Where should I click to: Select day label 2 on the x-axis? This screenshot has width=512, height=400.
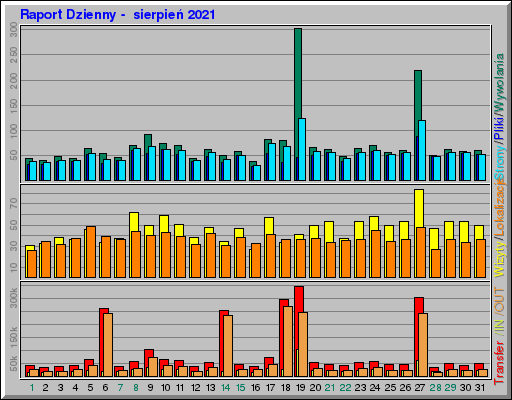(45, 388)
